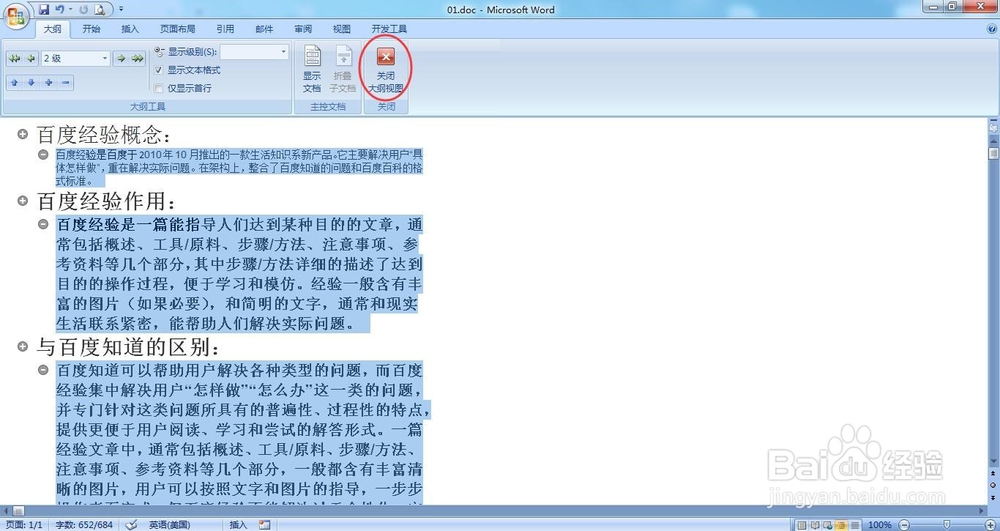Promote the outline item one level
Screen dimensions: 1000x531
tap(31, 59)
